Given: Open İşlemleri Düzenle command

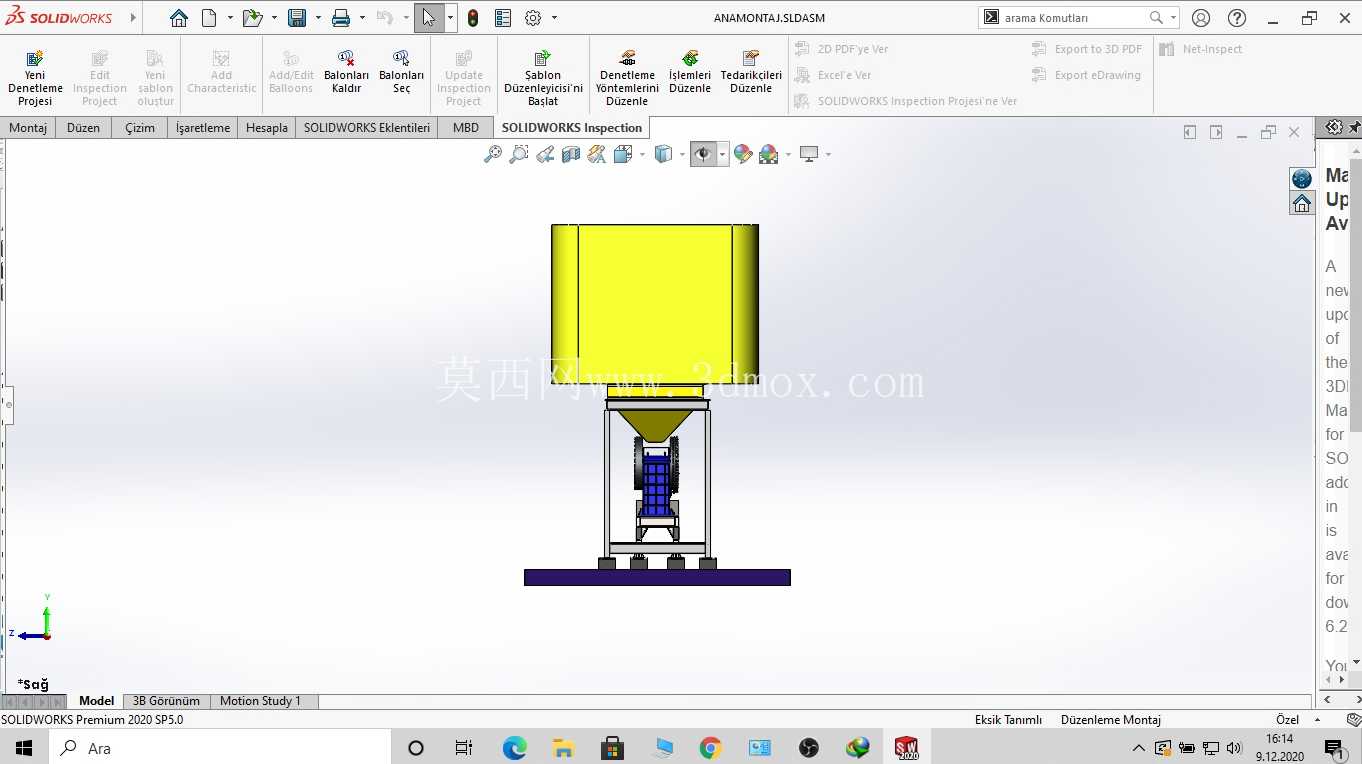Looking at the screenshot, I should coord(690,72).
